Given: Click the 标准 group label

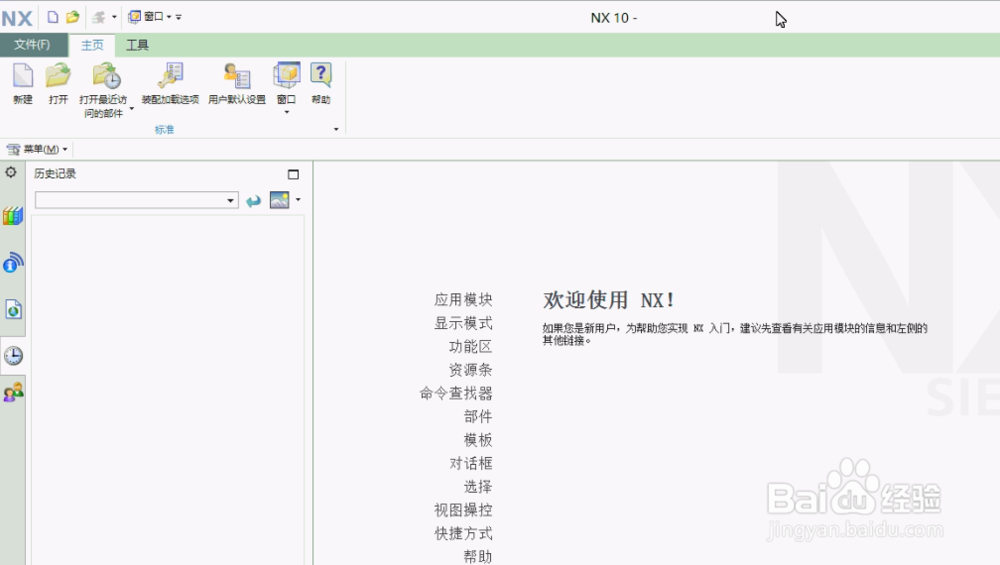Looking at the screenshot, I should click(x=165, y=129).
